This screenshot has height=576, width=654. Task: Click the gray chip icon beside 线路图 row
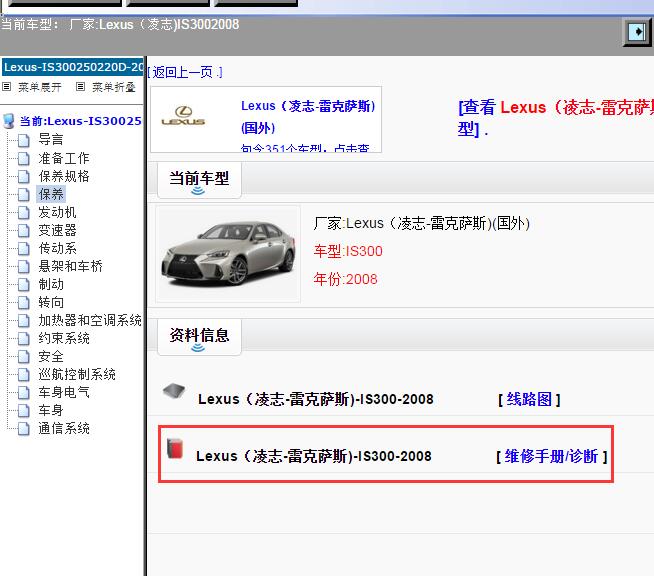174,391
